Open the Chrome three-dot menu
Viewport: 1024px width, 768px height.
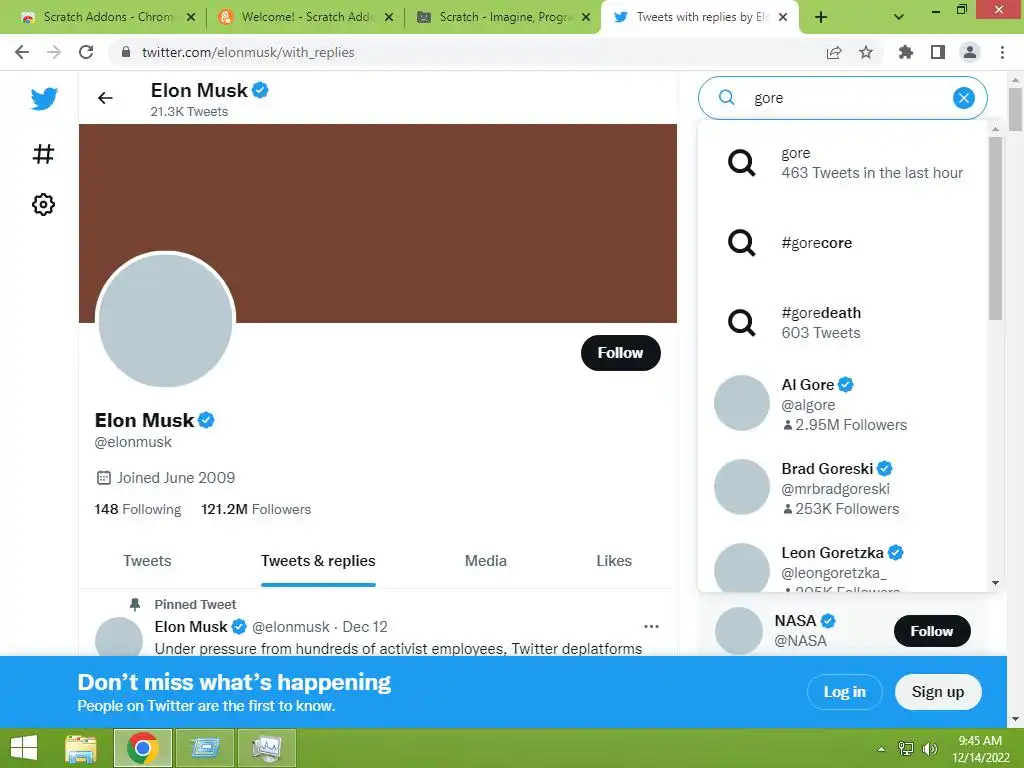coord(1002,52)
